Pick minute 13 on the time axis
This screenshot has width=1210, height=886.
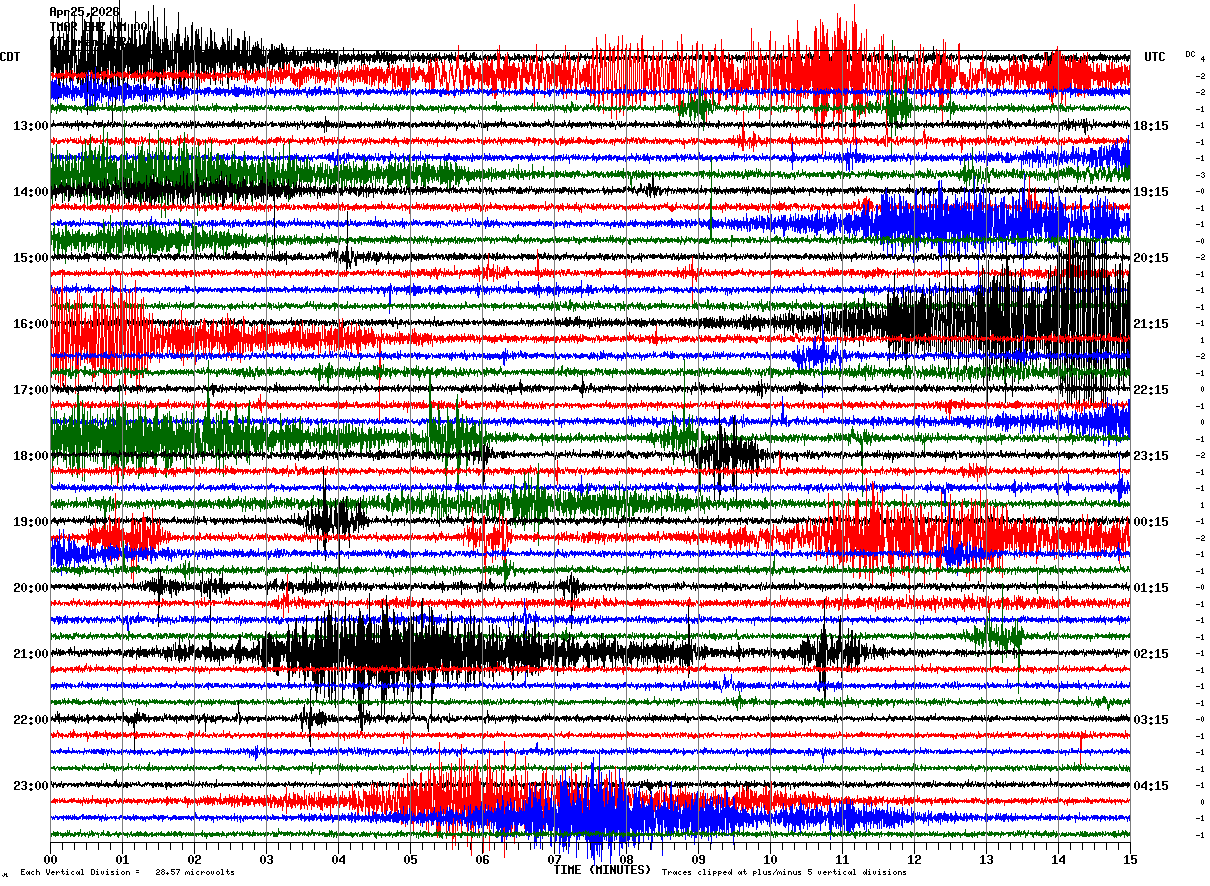986,859
